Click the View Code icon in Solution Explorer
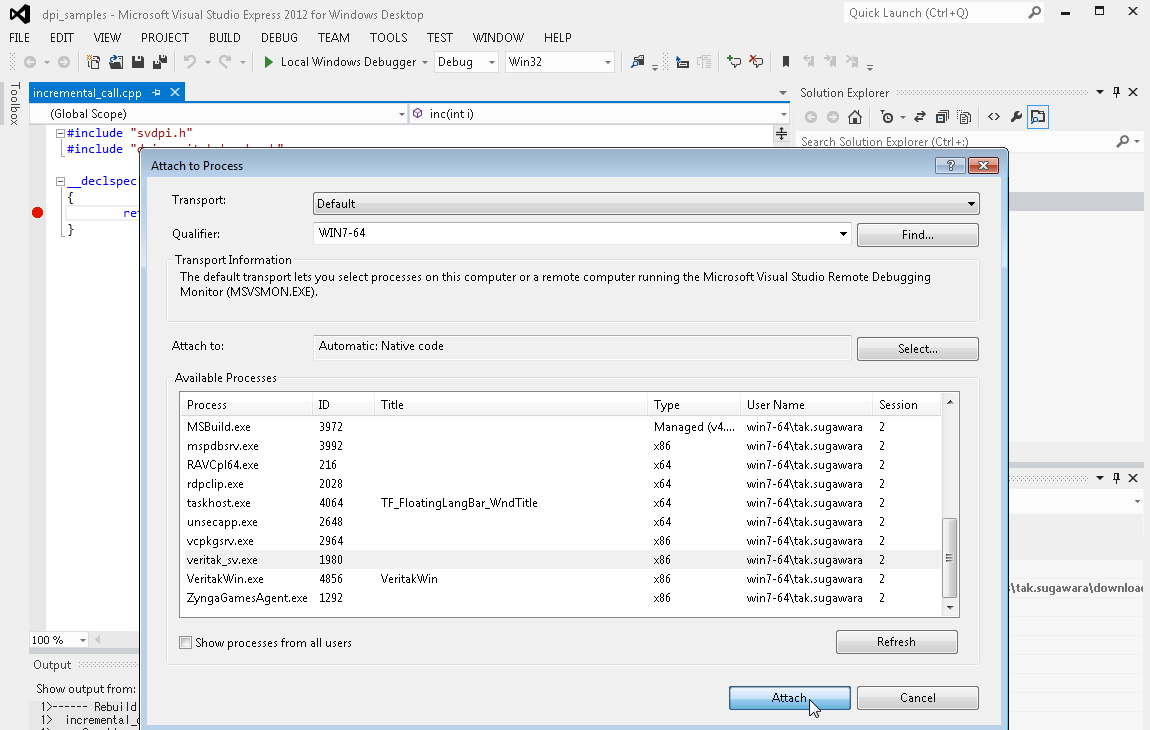Viewport: 1150px width, 730px height. 994,117
